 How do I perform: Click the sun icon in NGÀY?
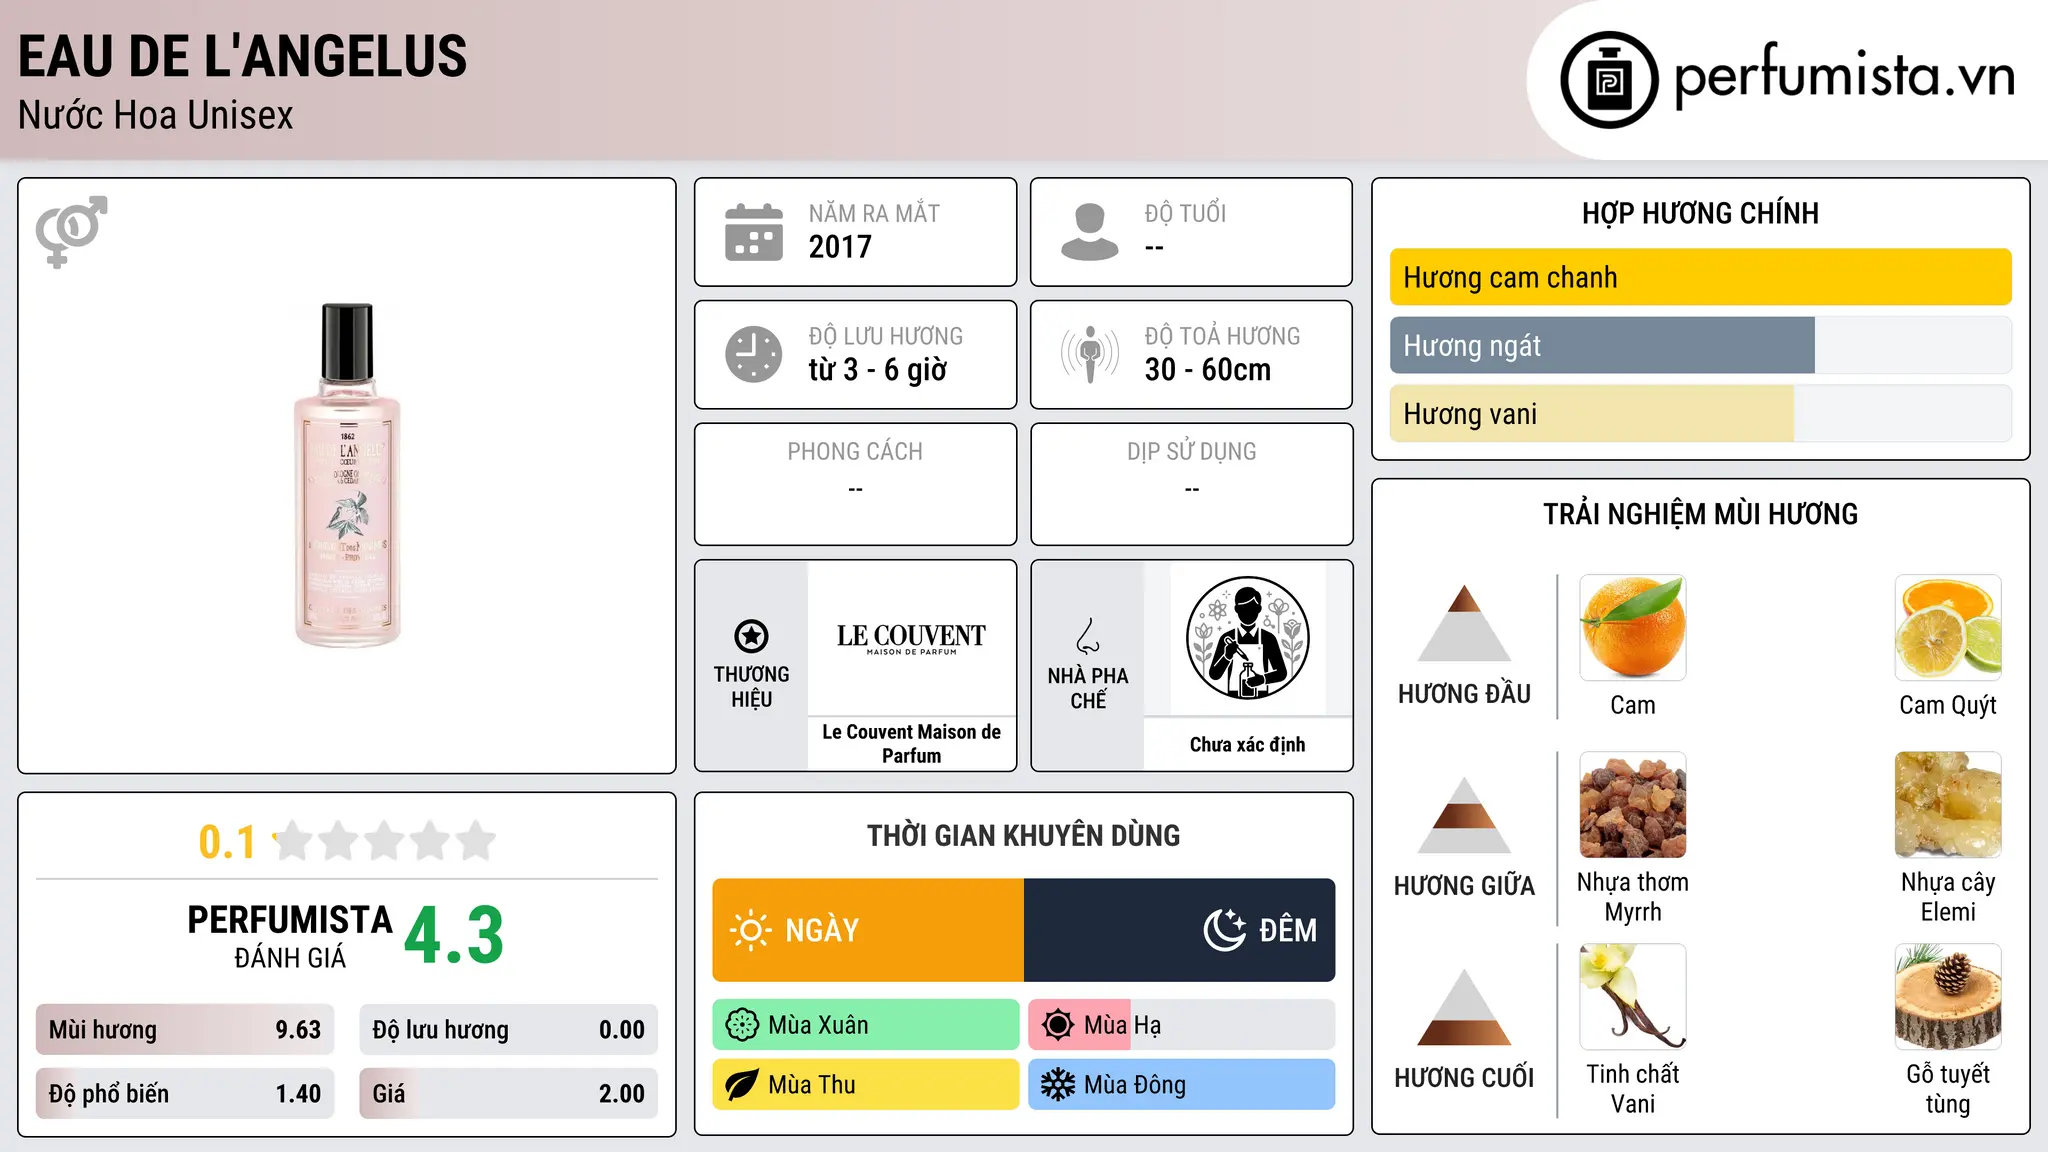(x=751, y=930)
